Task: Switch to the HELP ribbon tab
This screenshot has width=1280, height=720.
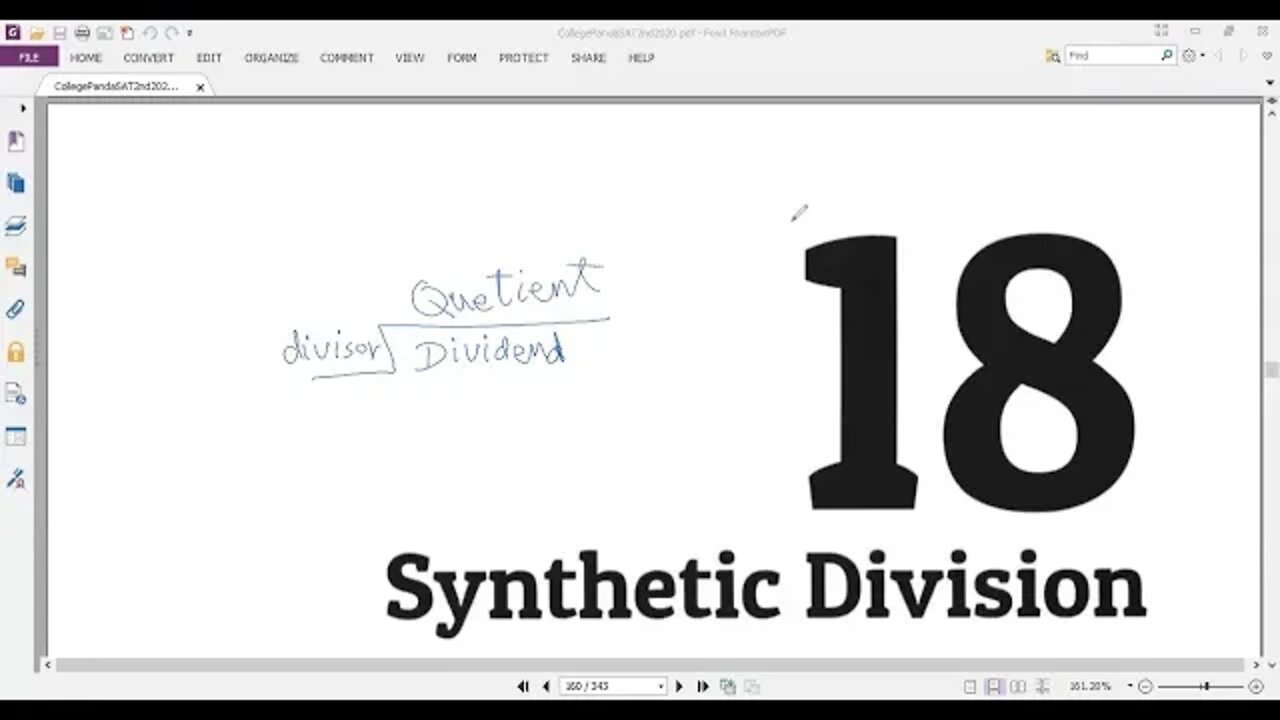Action: pyautogui.click(x=641, y=58)
